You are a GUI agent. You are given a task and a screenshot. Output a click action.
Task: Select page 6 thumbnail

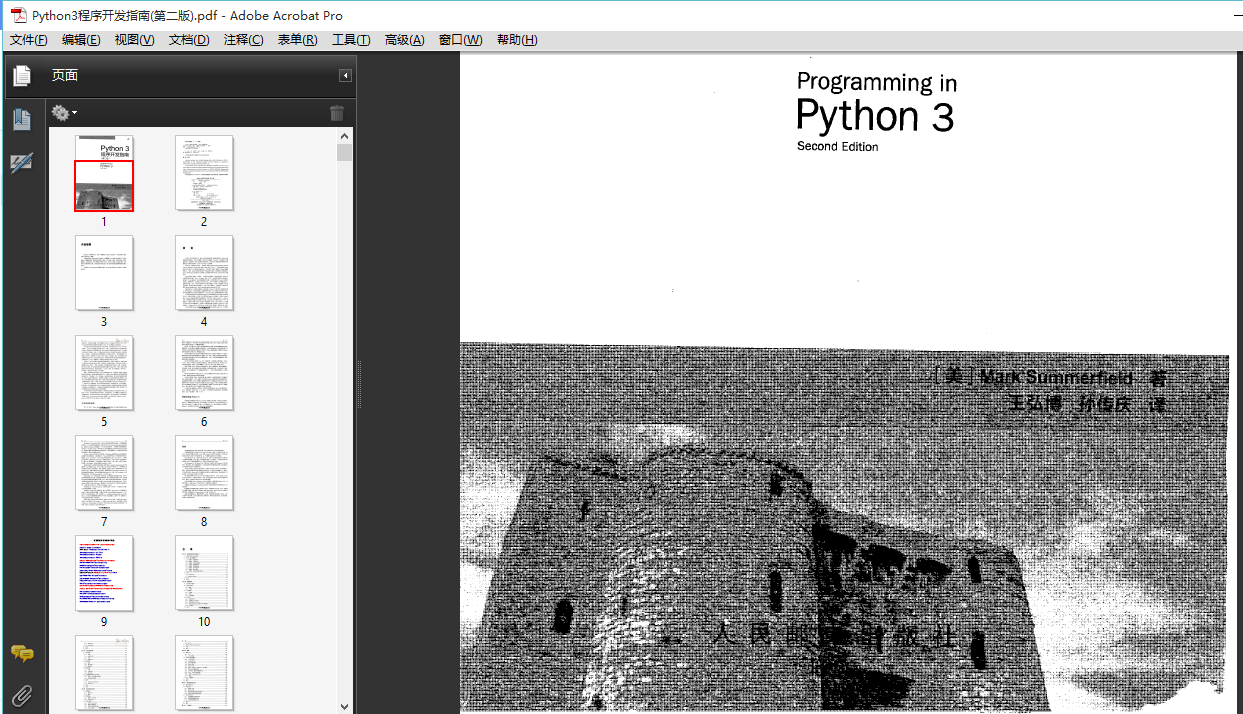[204, 373]
